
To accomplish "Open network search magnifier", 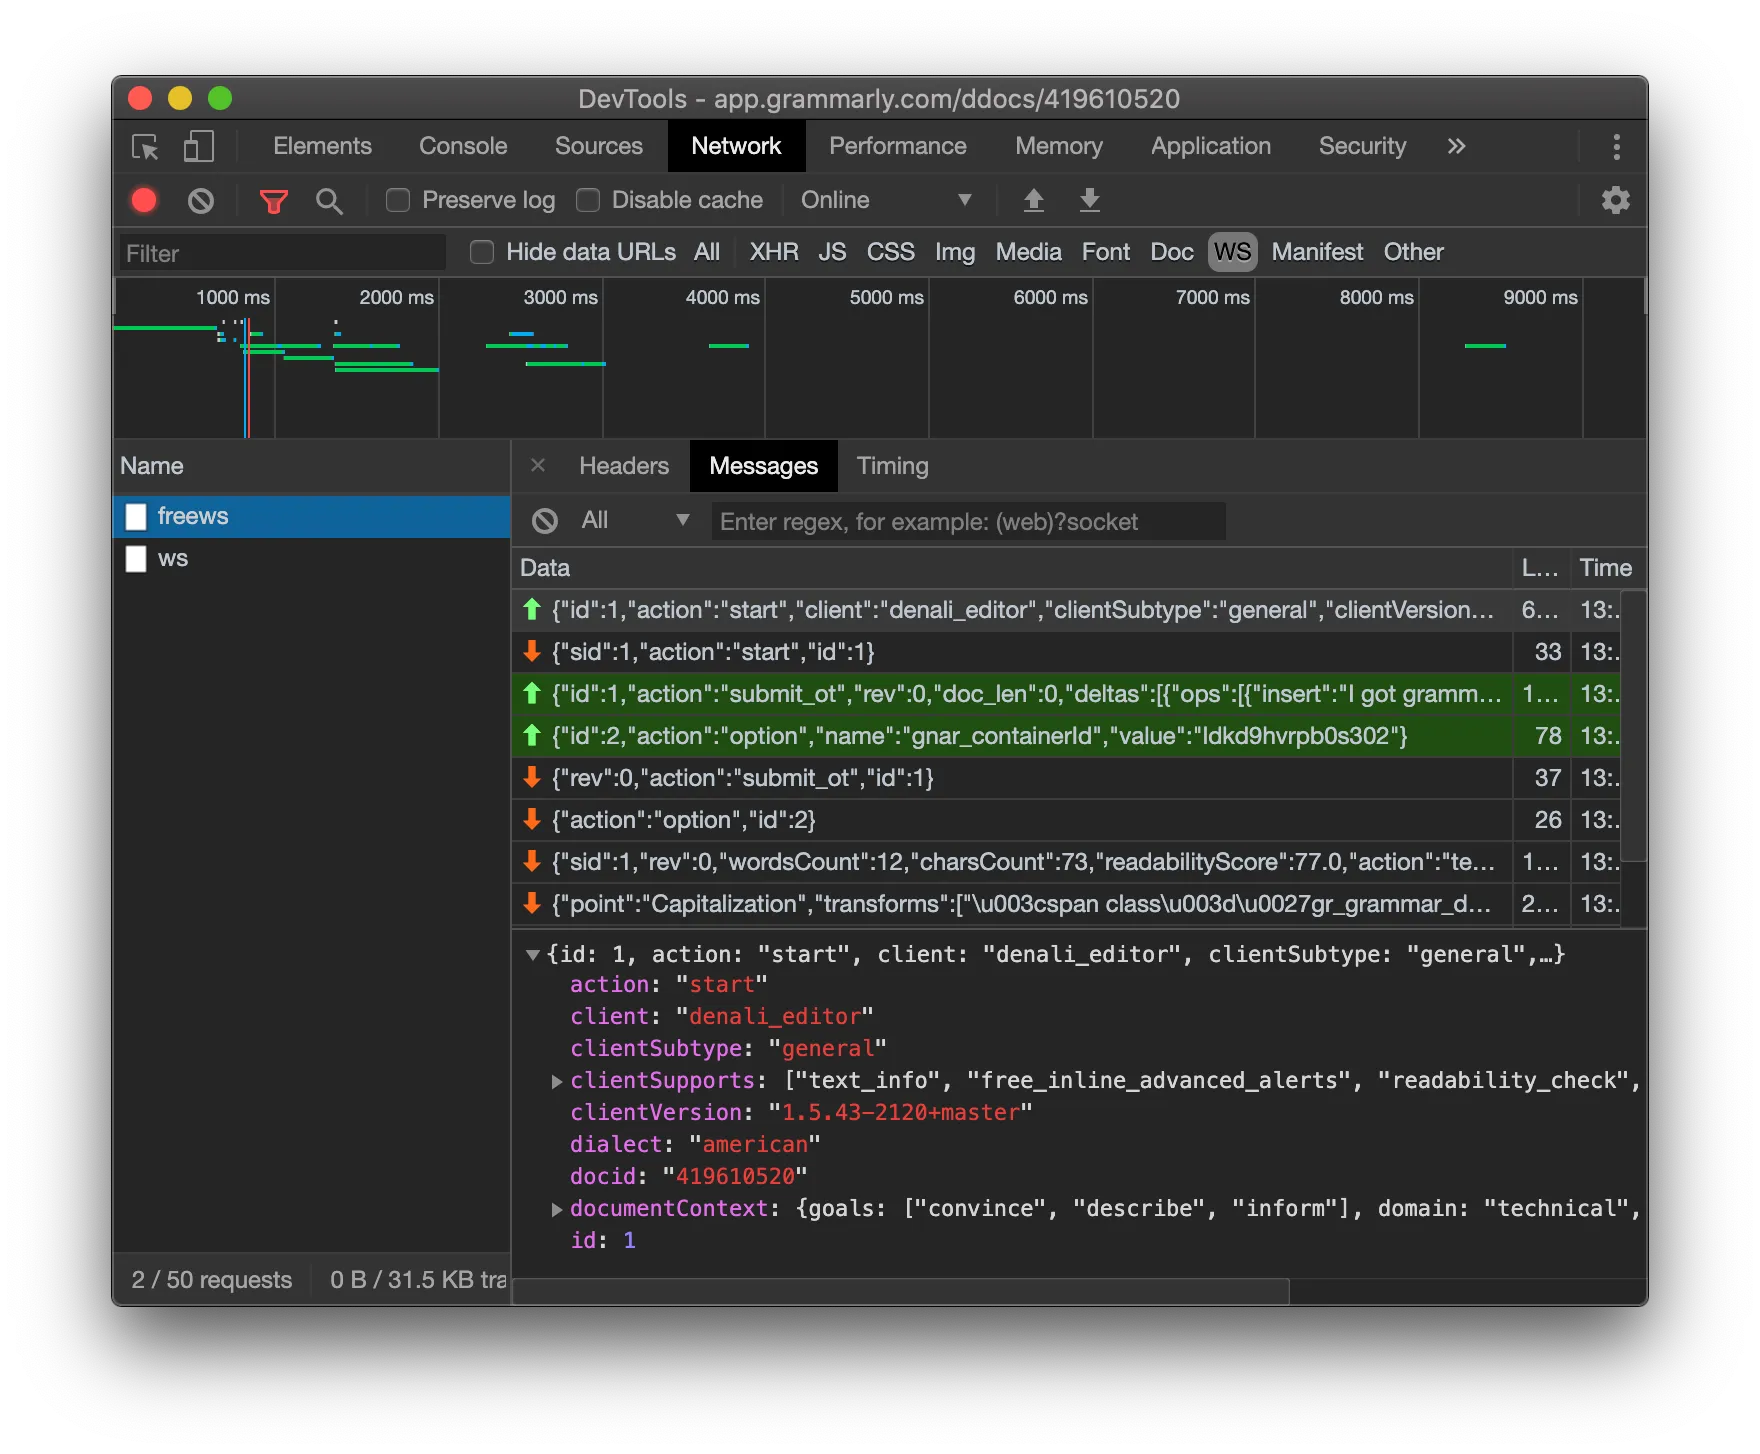I will 329,201.
